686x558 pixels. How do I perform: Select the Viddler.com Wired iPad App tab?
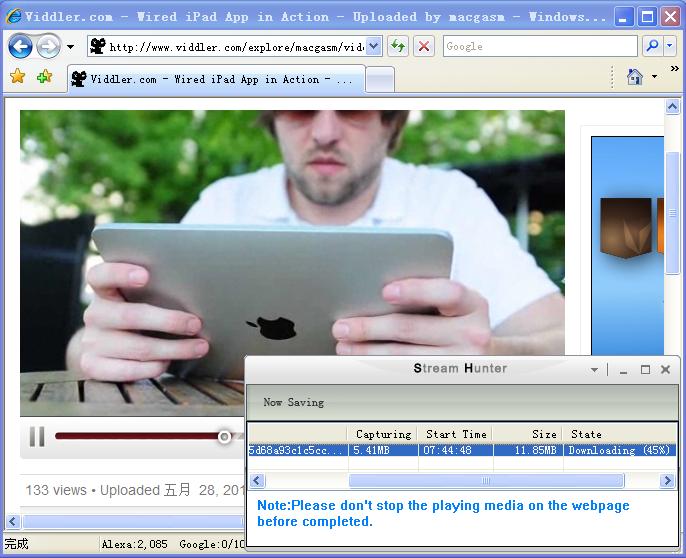coord(216,79)
